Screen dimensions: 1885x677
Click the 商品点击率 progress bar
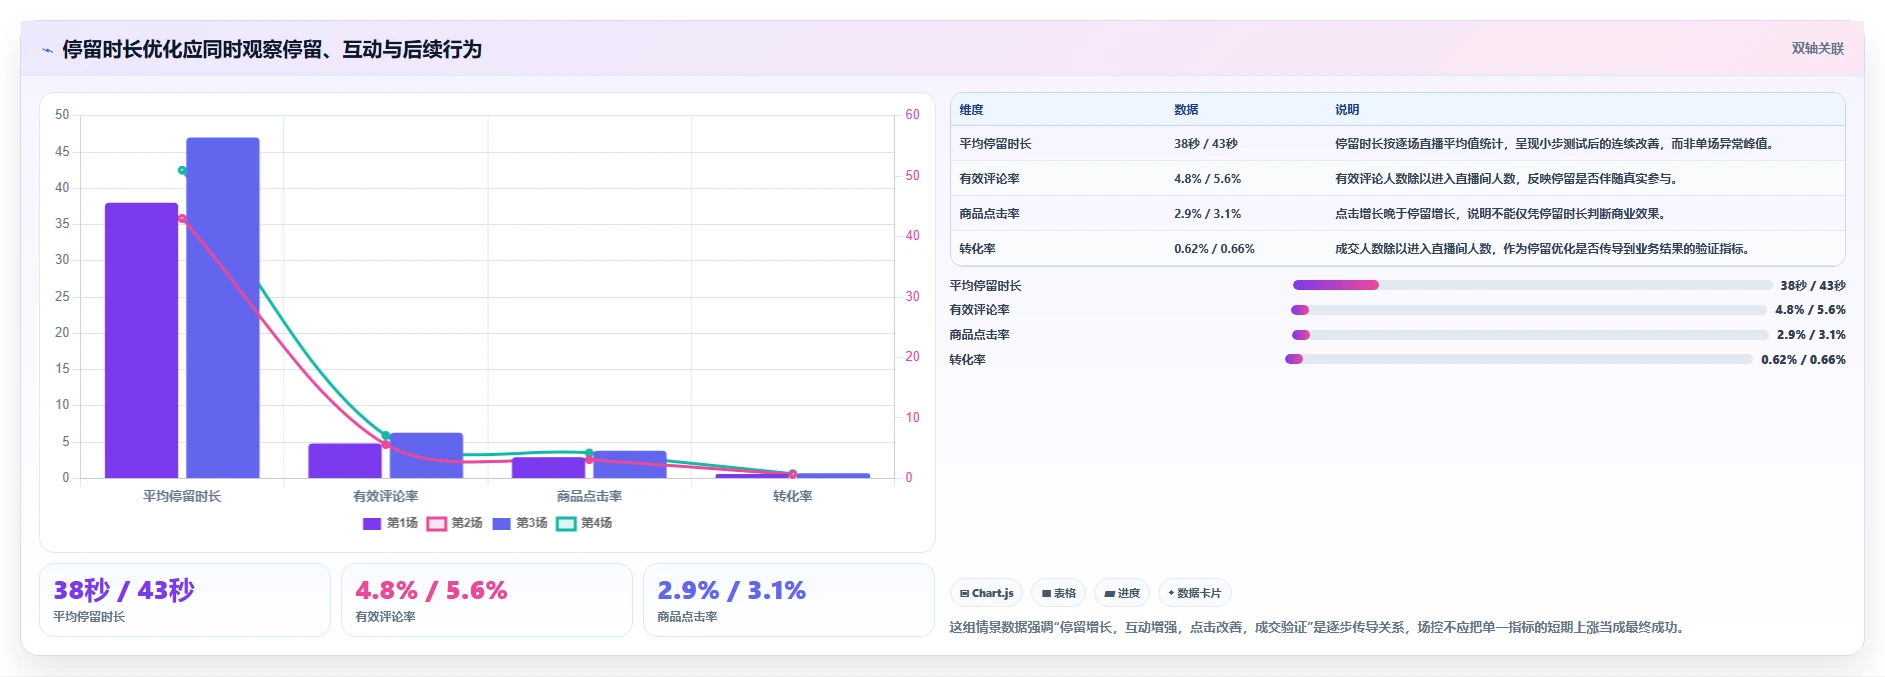point(1530,335)
